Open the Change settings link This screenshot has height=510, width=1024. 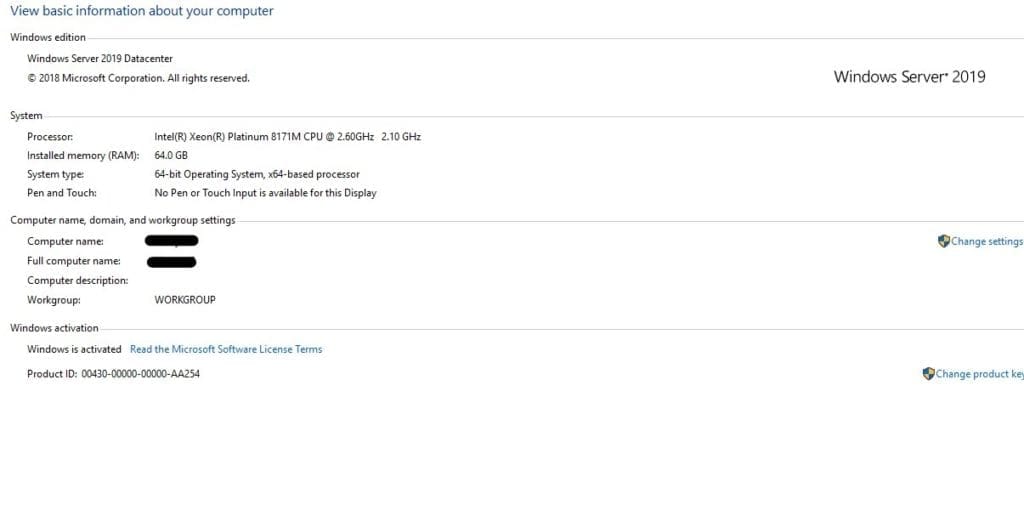click(x=987, y=242)
